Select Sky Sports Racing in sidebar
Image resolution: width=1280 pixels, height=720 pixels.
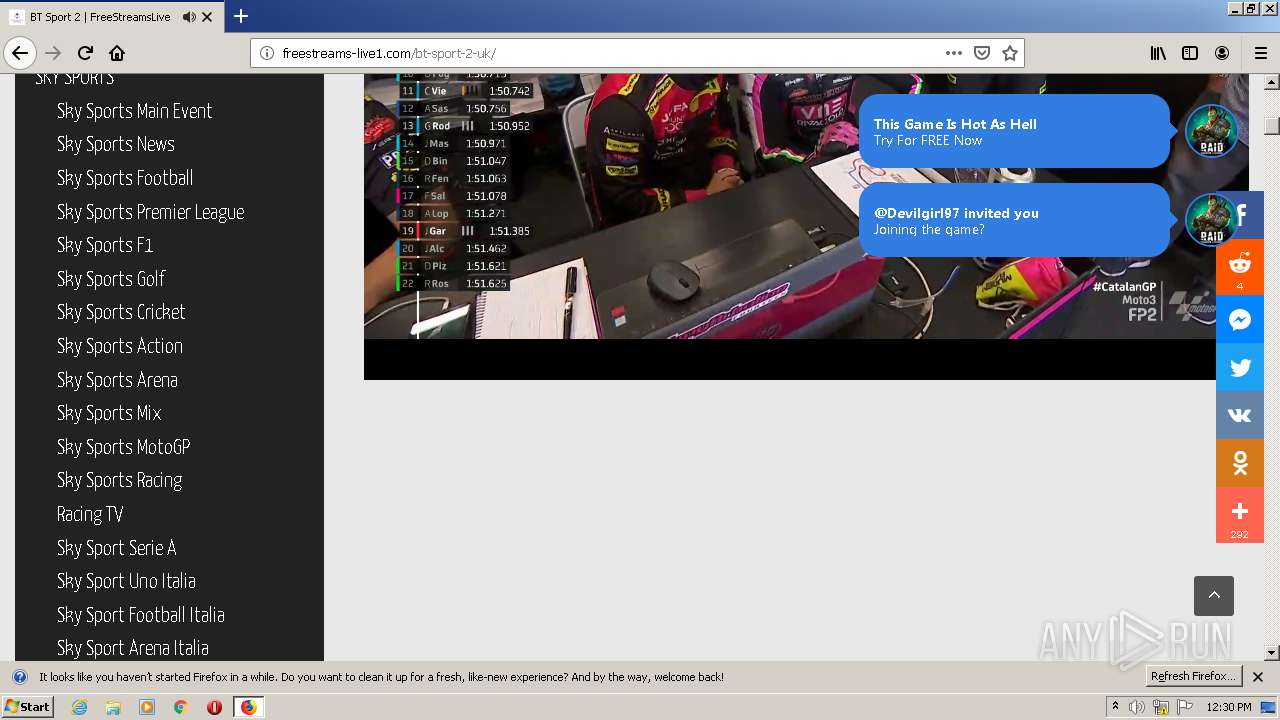tap(119, 480)
